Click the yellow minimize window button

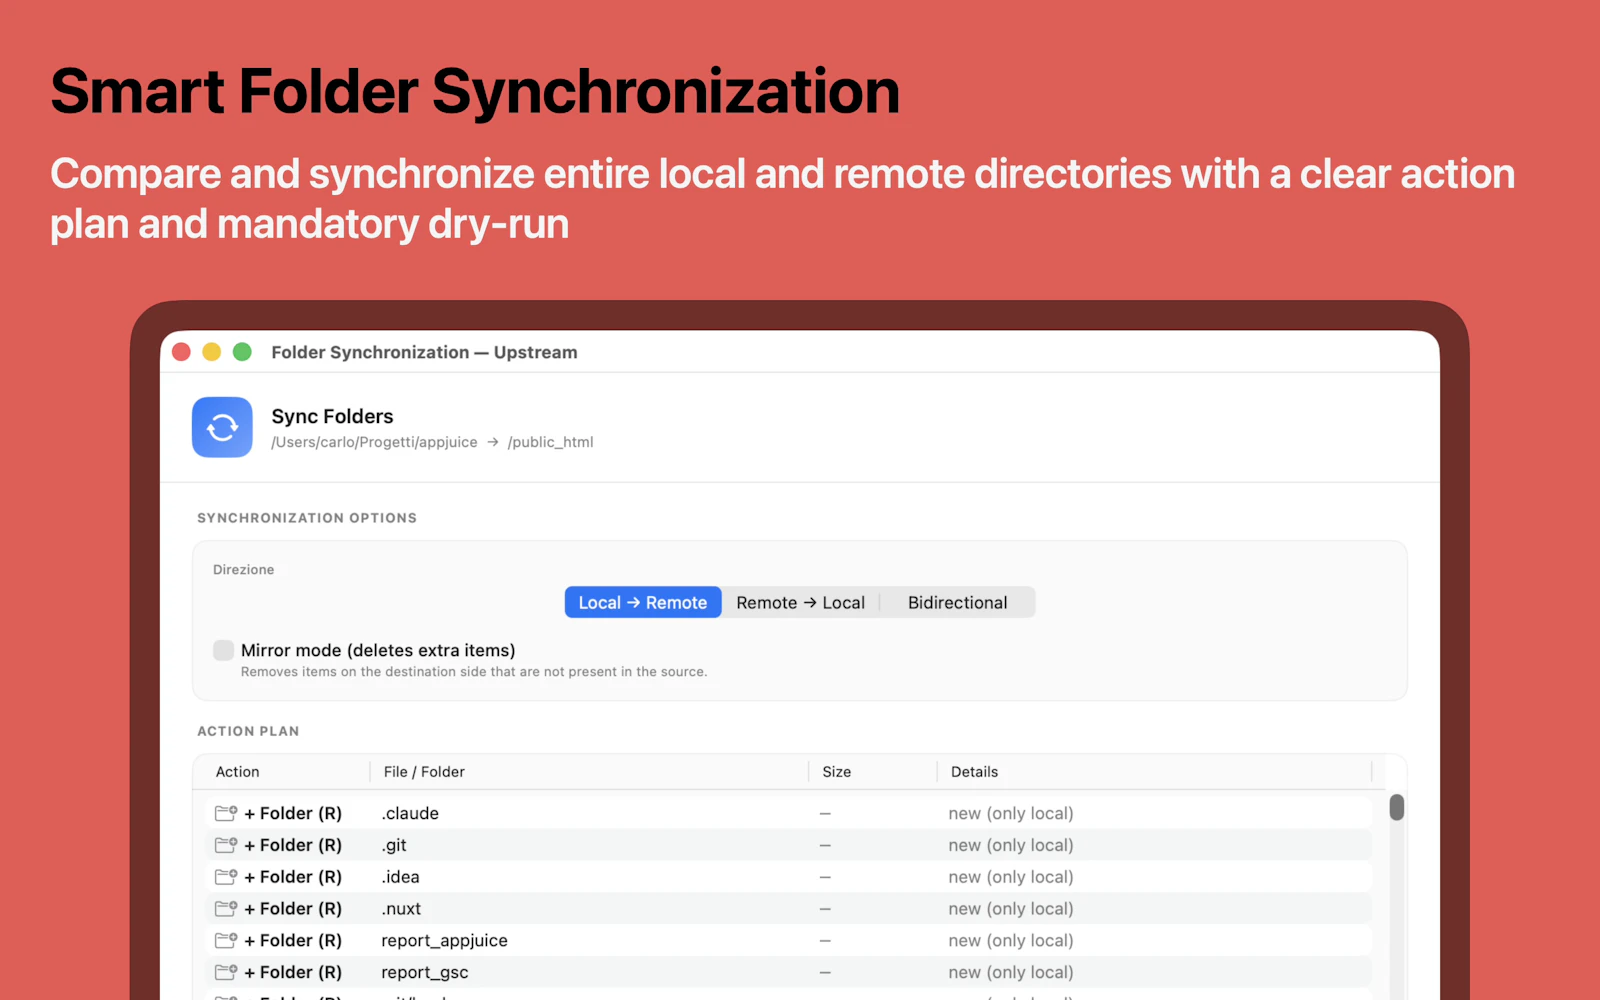(212, 352)
